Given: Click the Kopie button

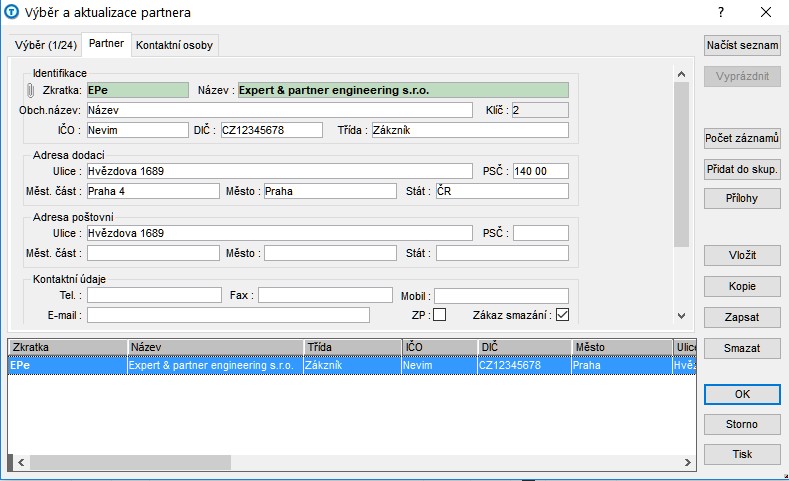Looking at the screenshot, I should (x=742, y=286).
